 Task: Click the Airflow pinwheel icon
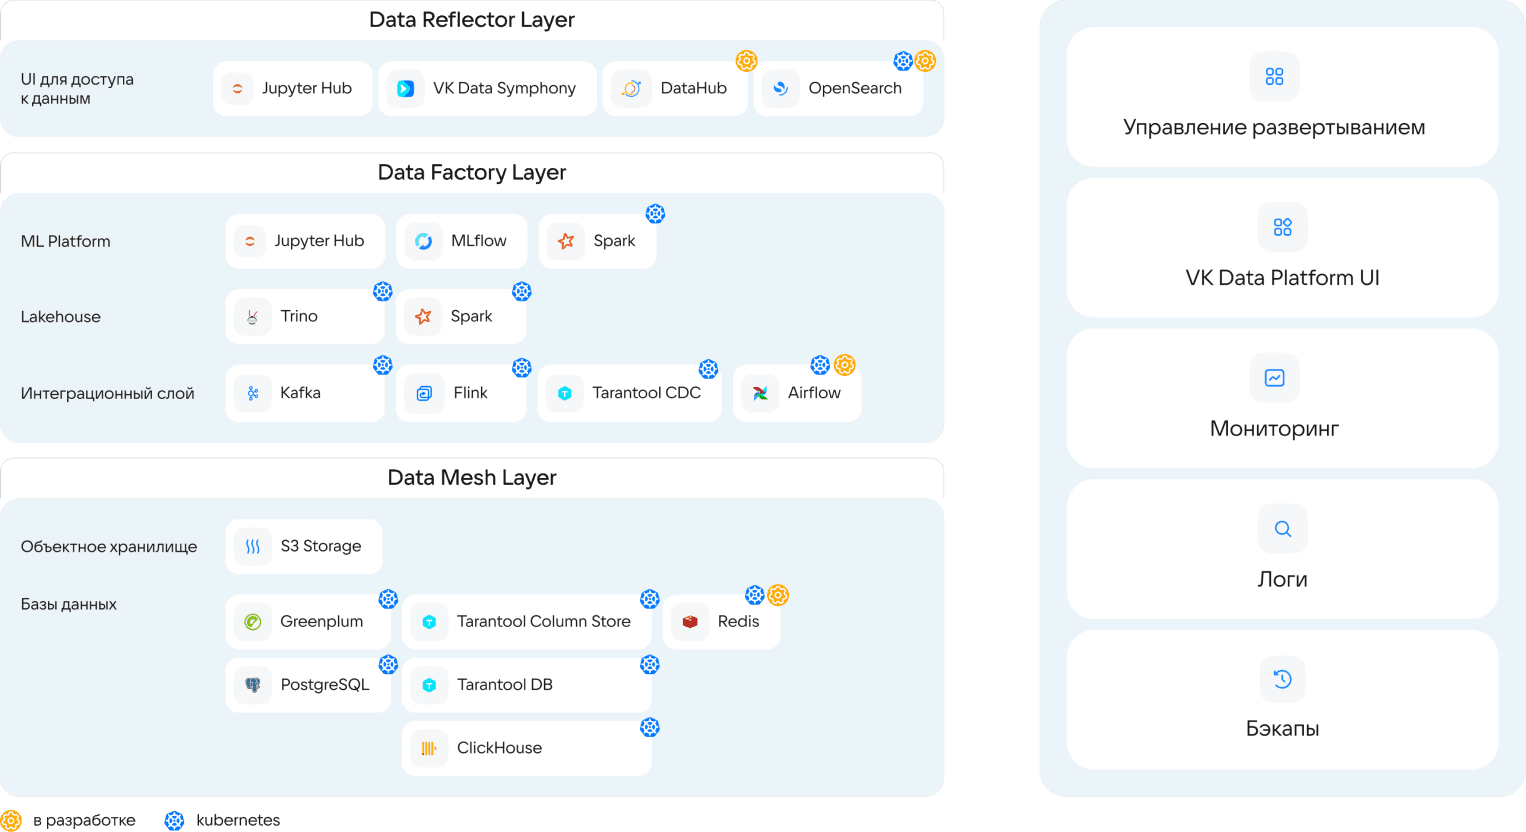click(x=760, y=394)
